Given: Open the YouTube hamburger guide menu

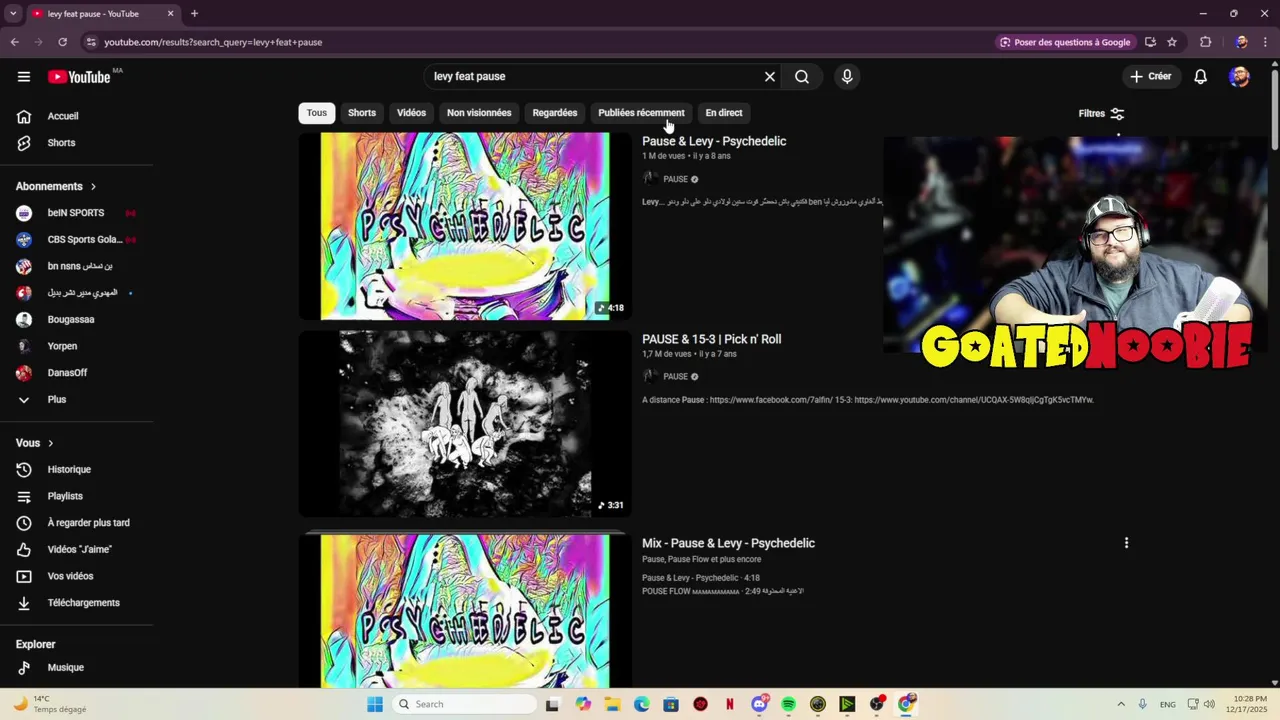Looking at the screenshot, I should pyautogui.click(x=24, y=76).
